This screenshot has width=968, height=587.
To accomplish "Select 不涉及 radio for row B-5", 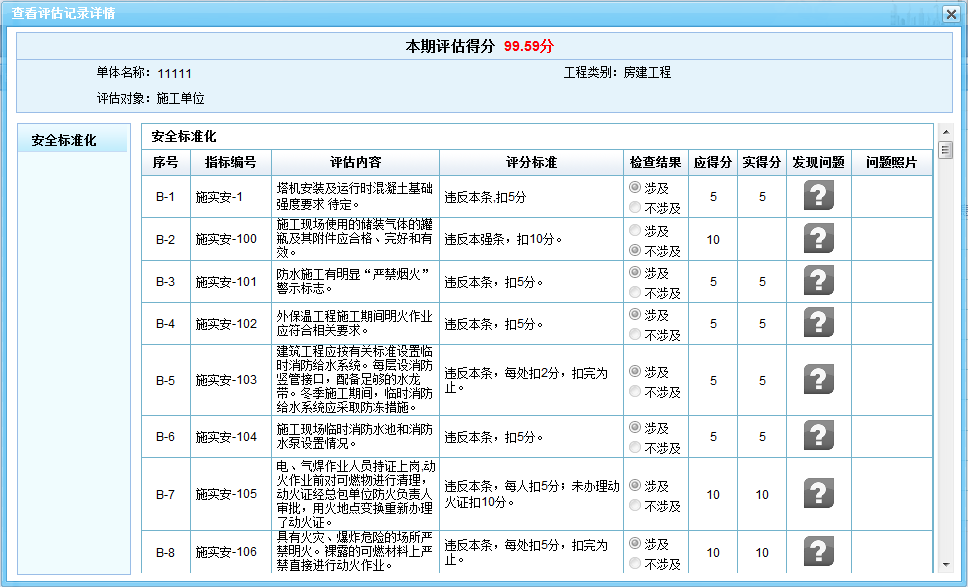I will click(x=635, y=392).
